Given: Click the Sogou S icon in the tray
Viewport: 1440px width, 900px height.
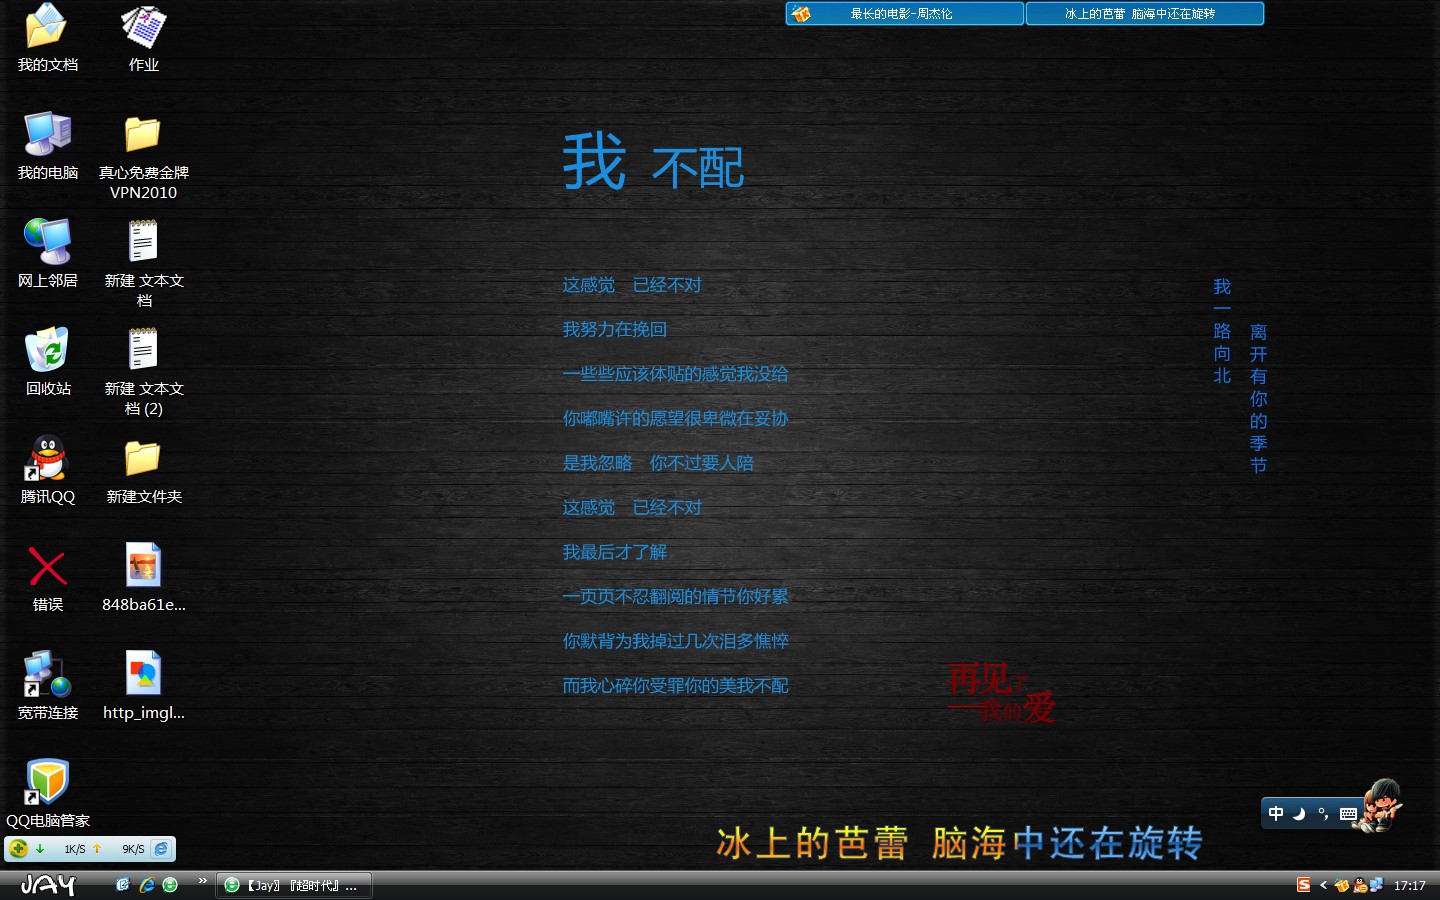Looking at the screenshot, I should point(1304,885).
